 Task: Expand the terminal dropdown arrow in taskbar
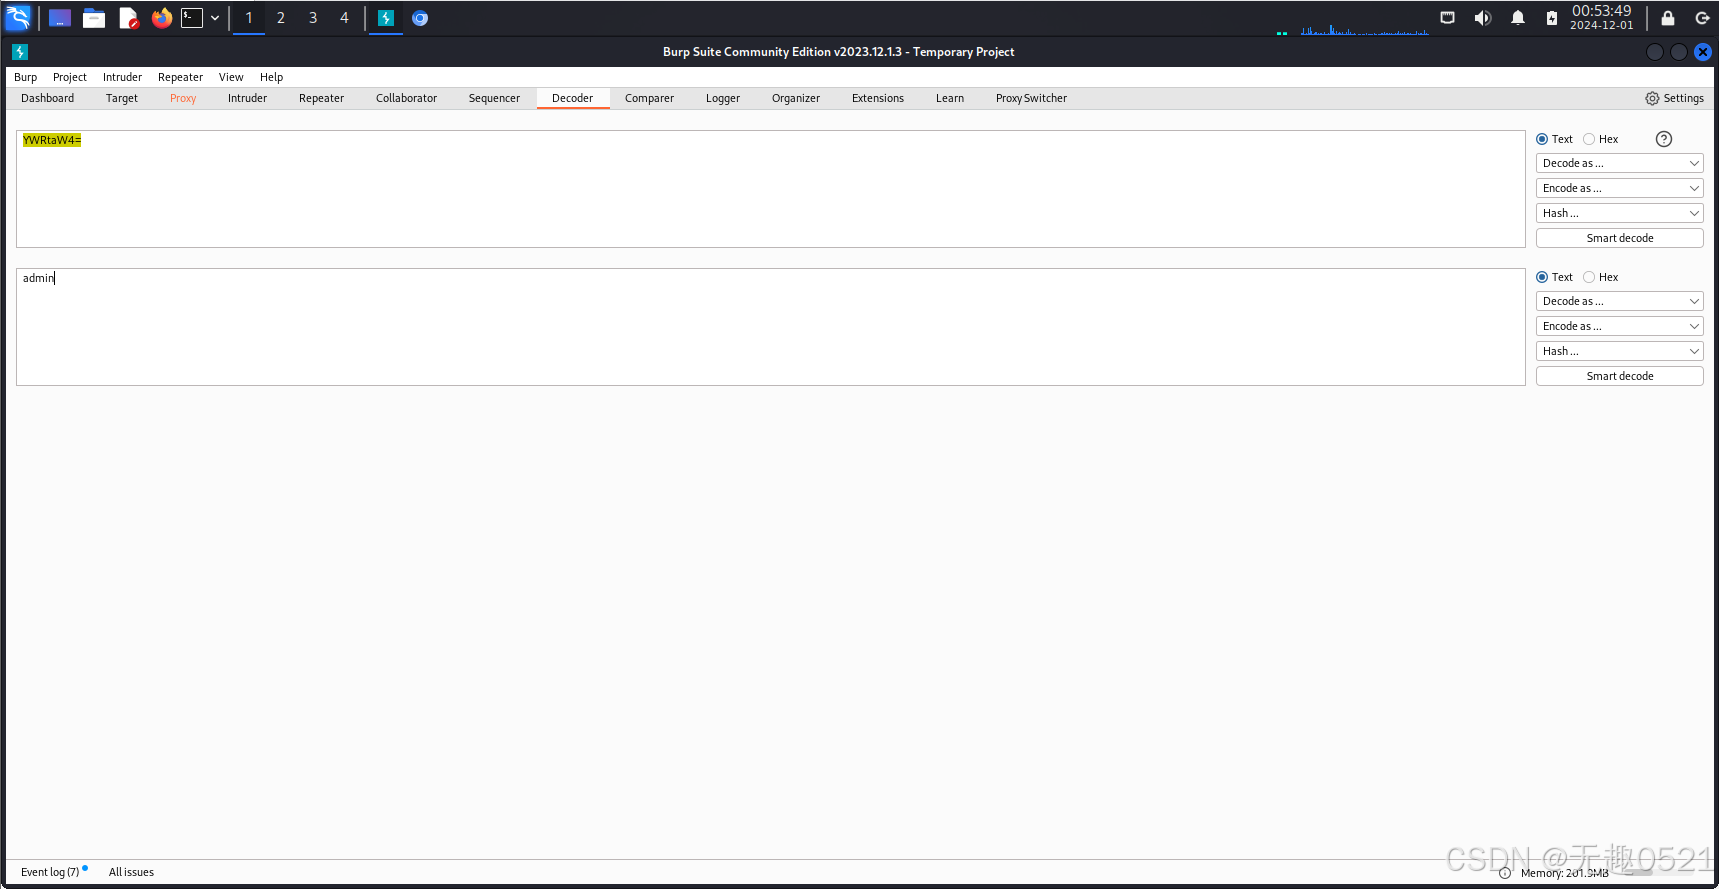click(215, 18)
